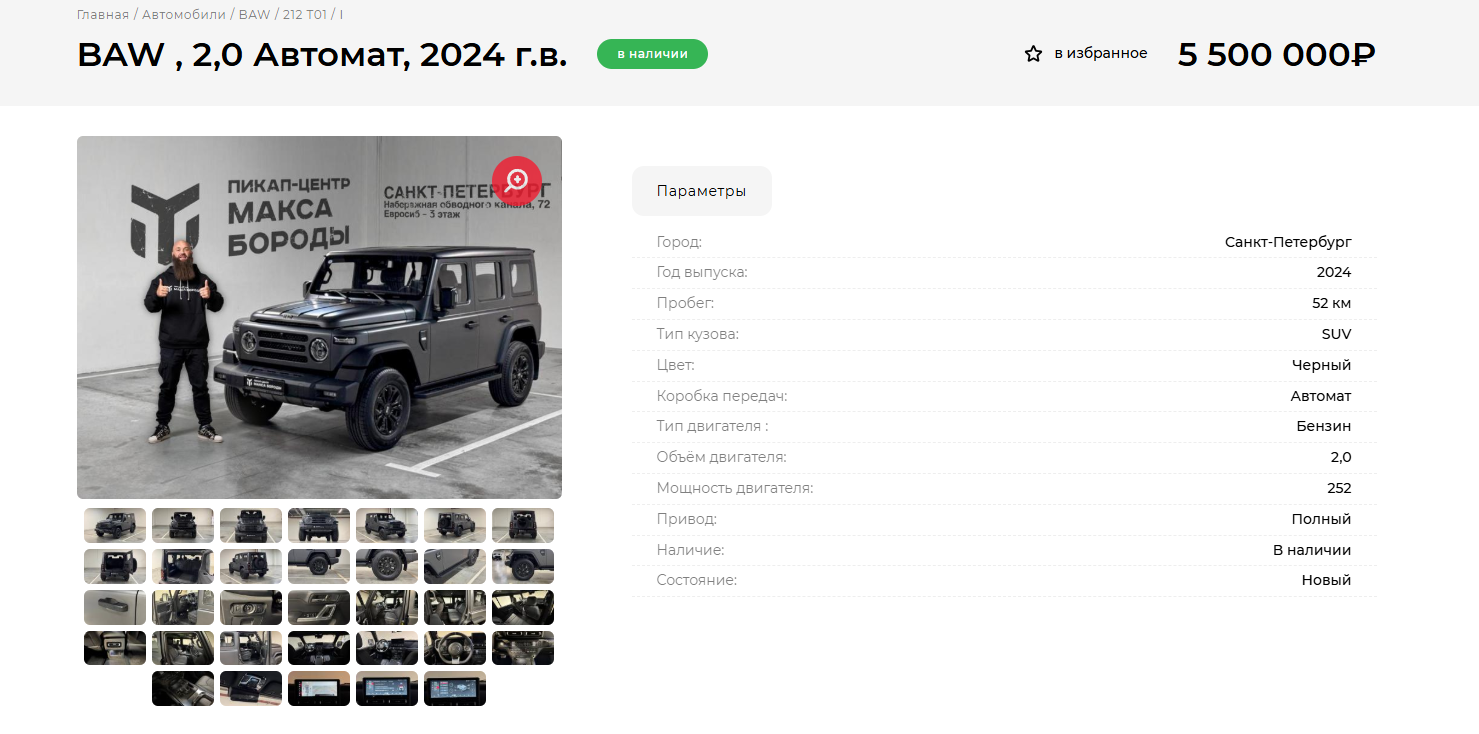Click the 'Наличие:' label
Viewport: 1479px width, 734px height.
pyautogui.click(x=690, y=550)
